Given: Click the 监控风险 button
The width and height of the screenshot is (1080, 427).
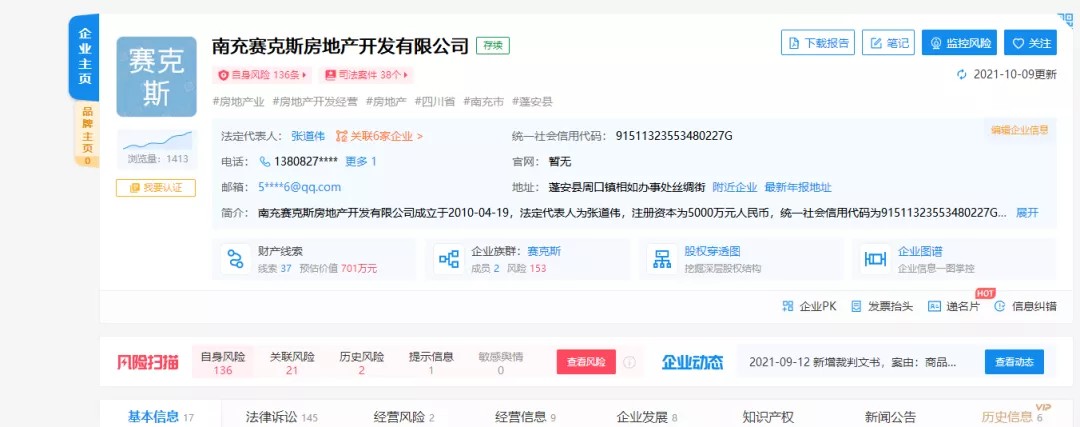Looking at the screenshot, I should click(960, 43).
